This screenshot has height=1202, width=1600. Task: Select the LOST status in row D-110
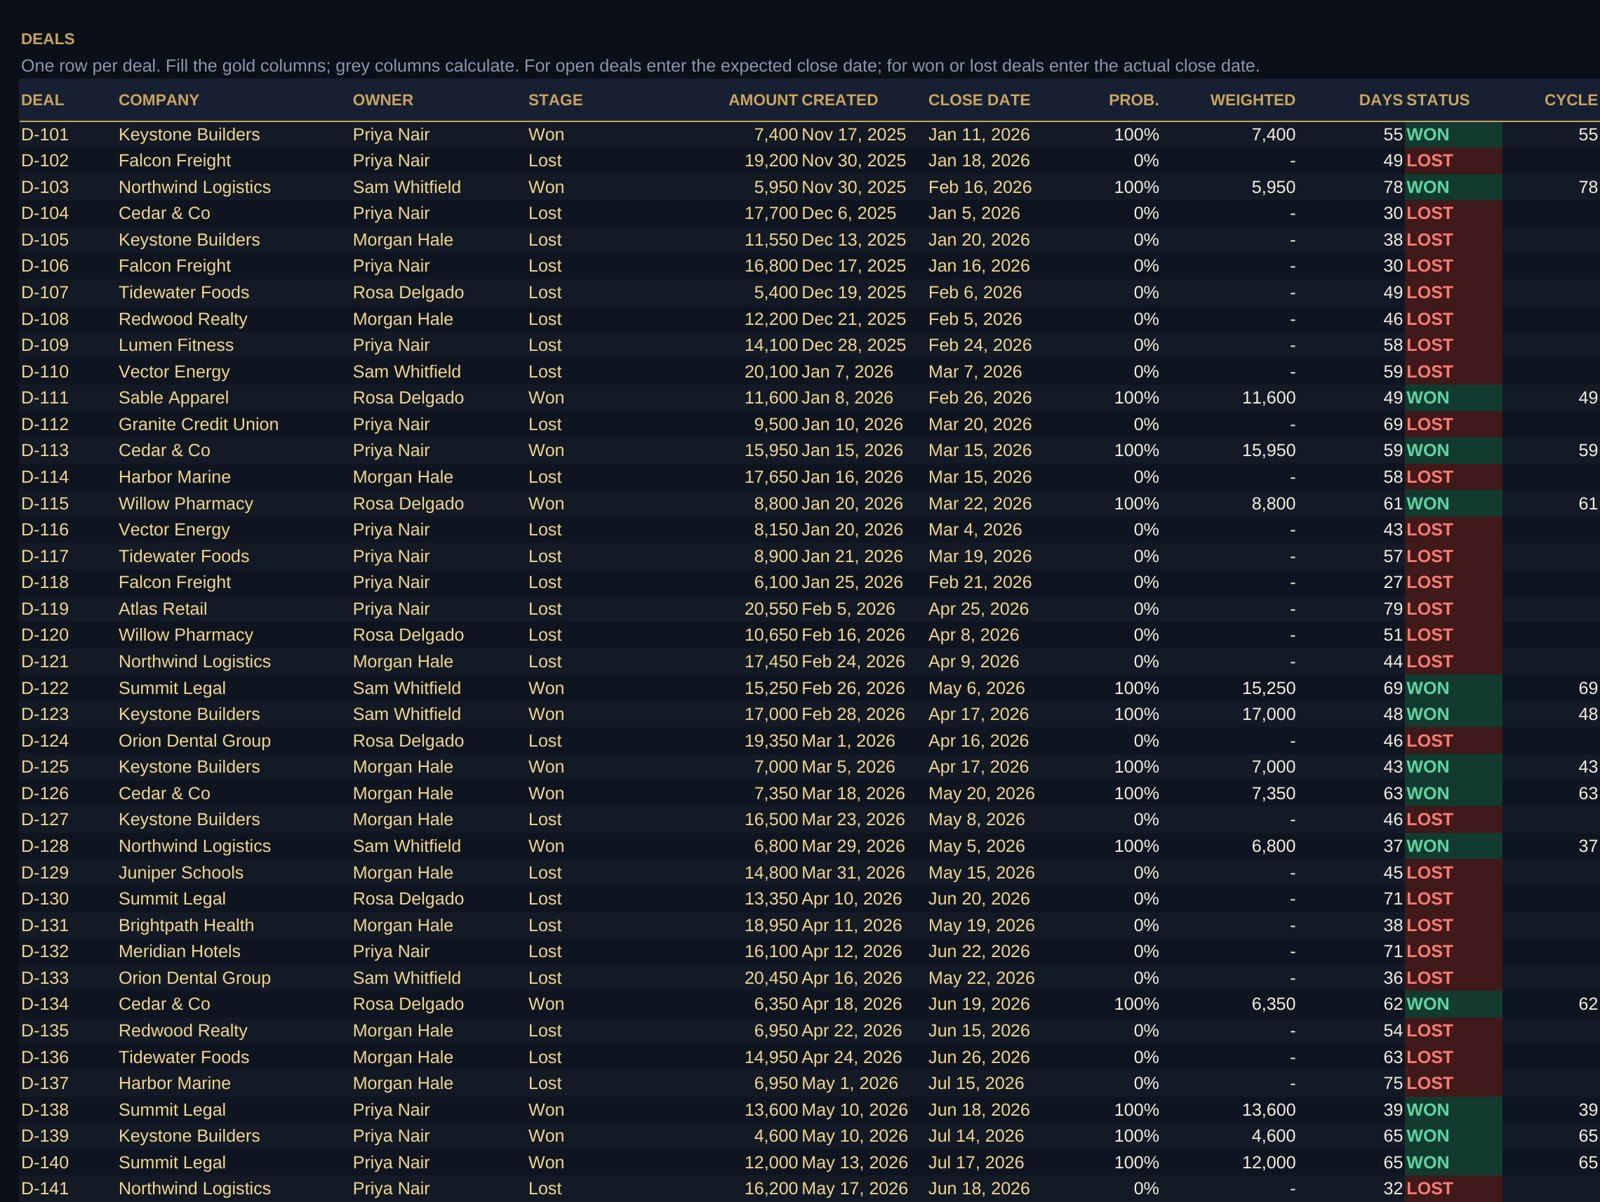(x=1453, y=372)
